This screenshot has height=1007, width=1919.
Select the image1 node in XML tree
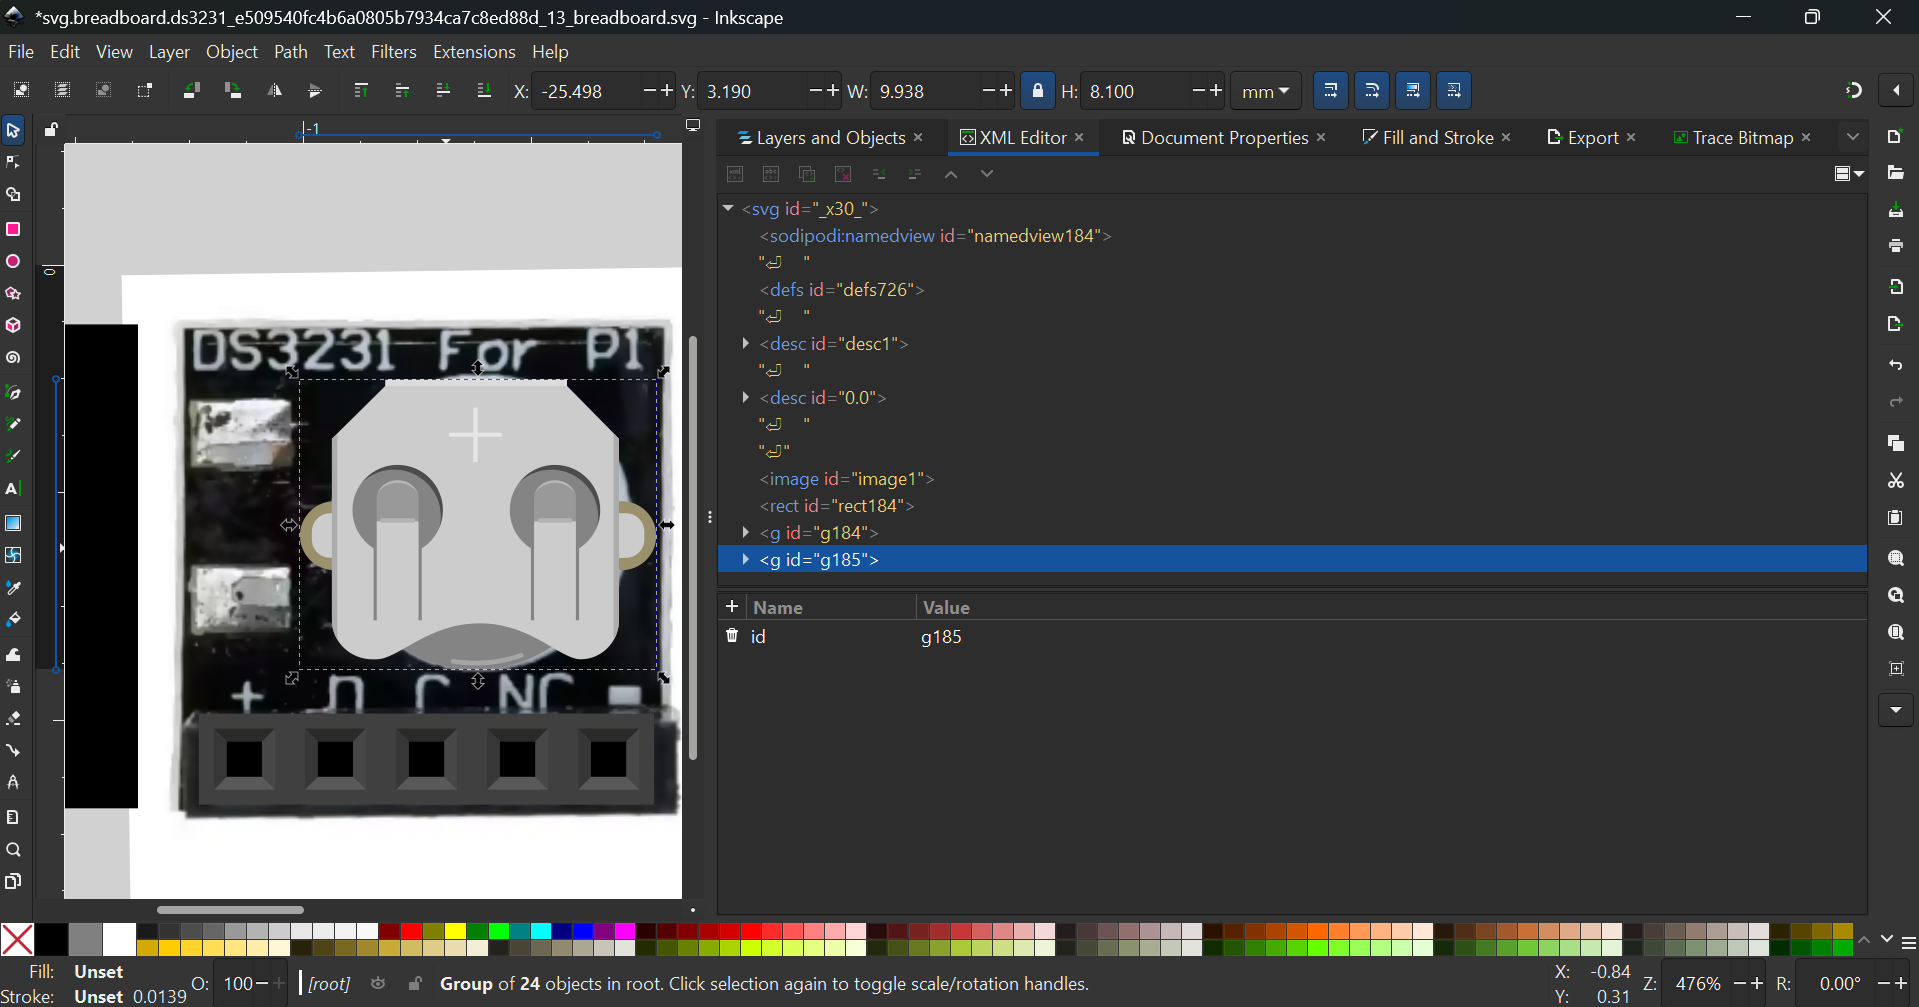pos(846,479)
